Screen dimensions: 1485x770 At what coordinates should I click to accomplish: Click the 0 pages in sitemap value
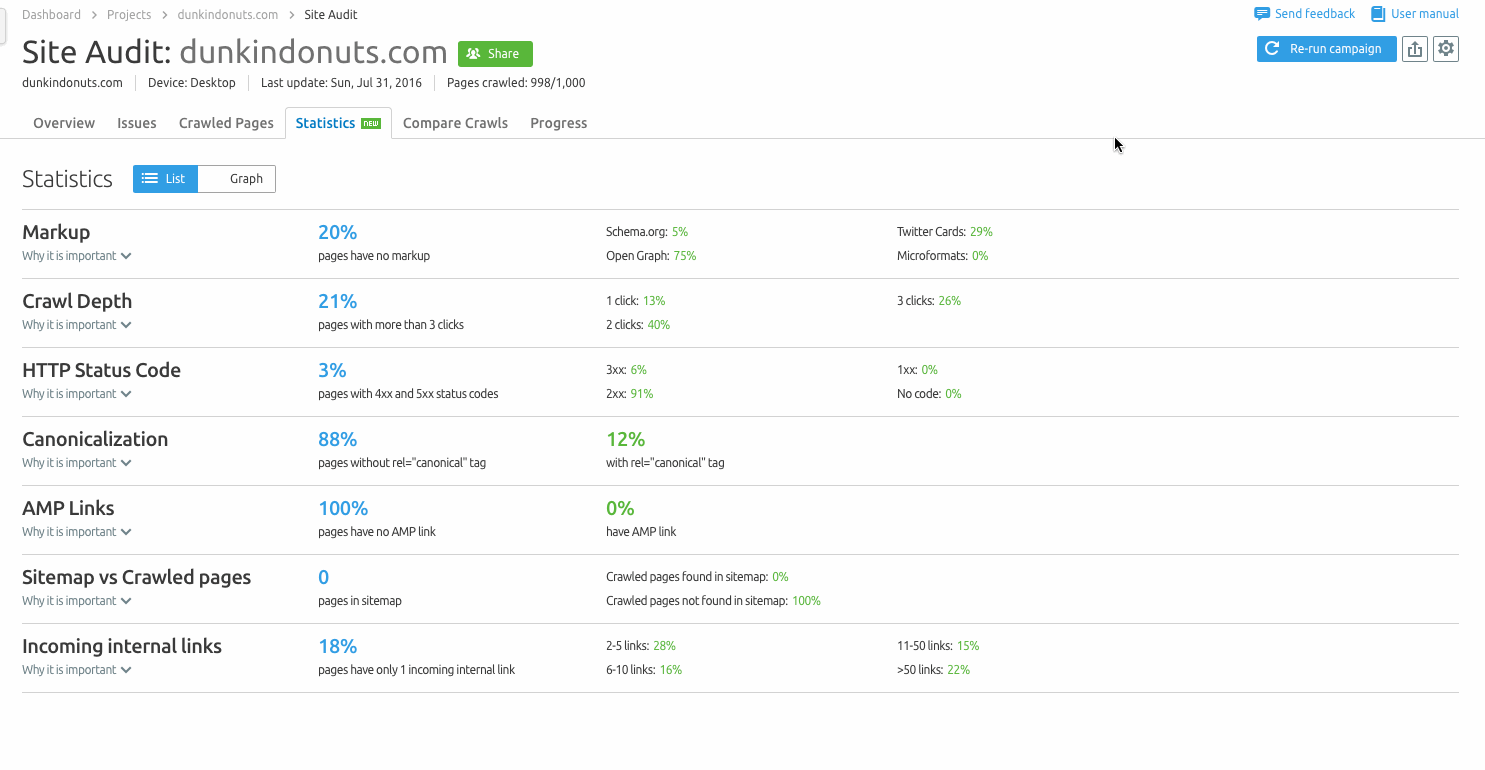click(323, 577)
